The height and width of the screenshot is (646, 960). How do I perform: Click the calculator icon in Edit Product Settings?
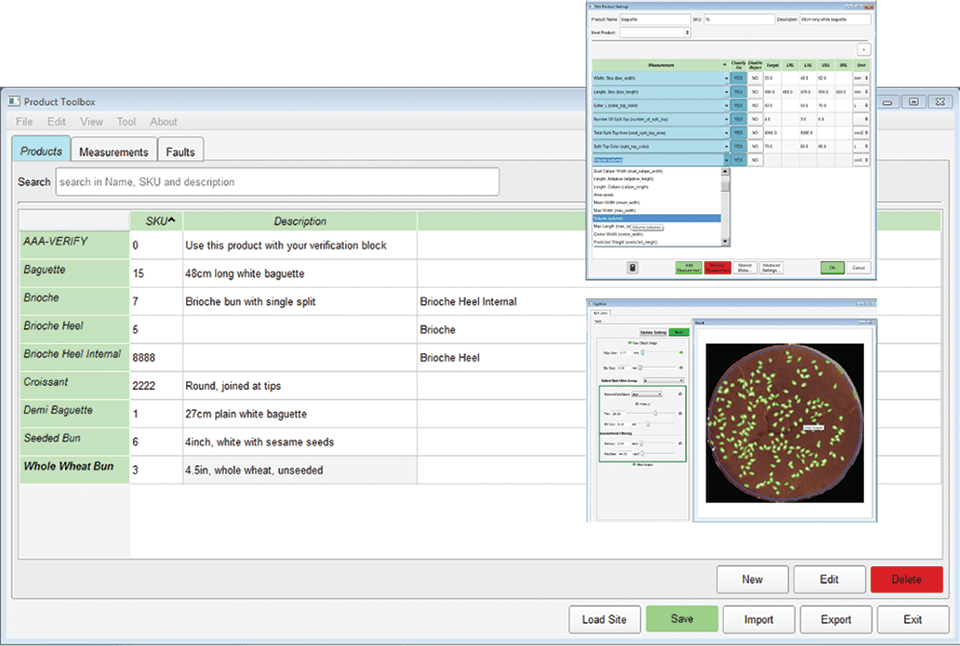632,268
